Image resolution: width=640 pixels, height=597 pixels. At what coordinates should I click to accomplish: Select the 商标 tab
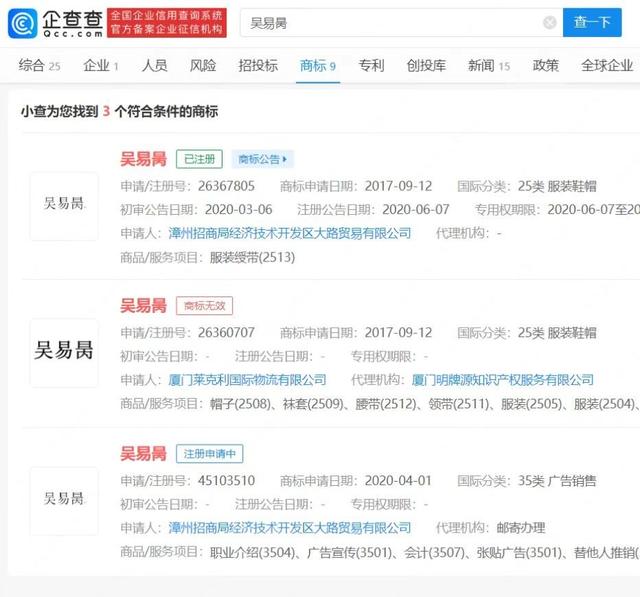pos(318,66)
